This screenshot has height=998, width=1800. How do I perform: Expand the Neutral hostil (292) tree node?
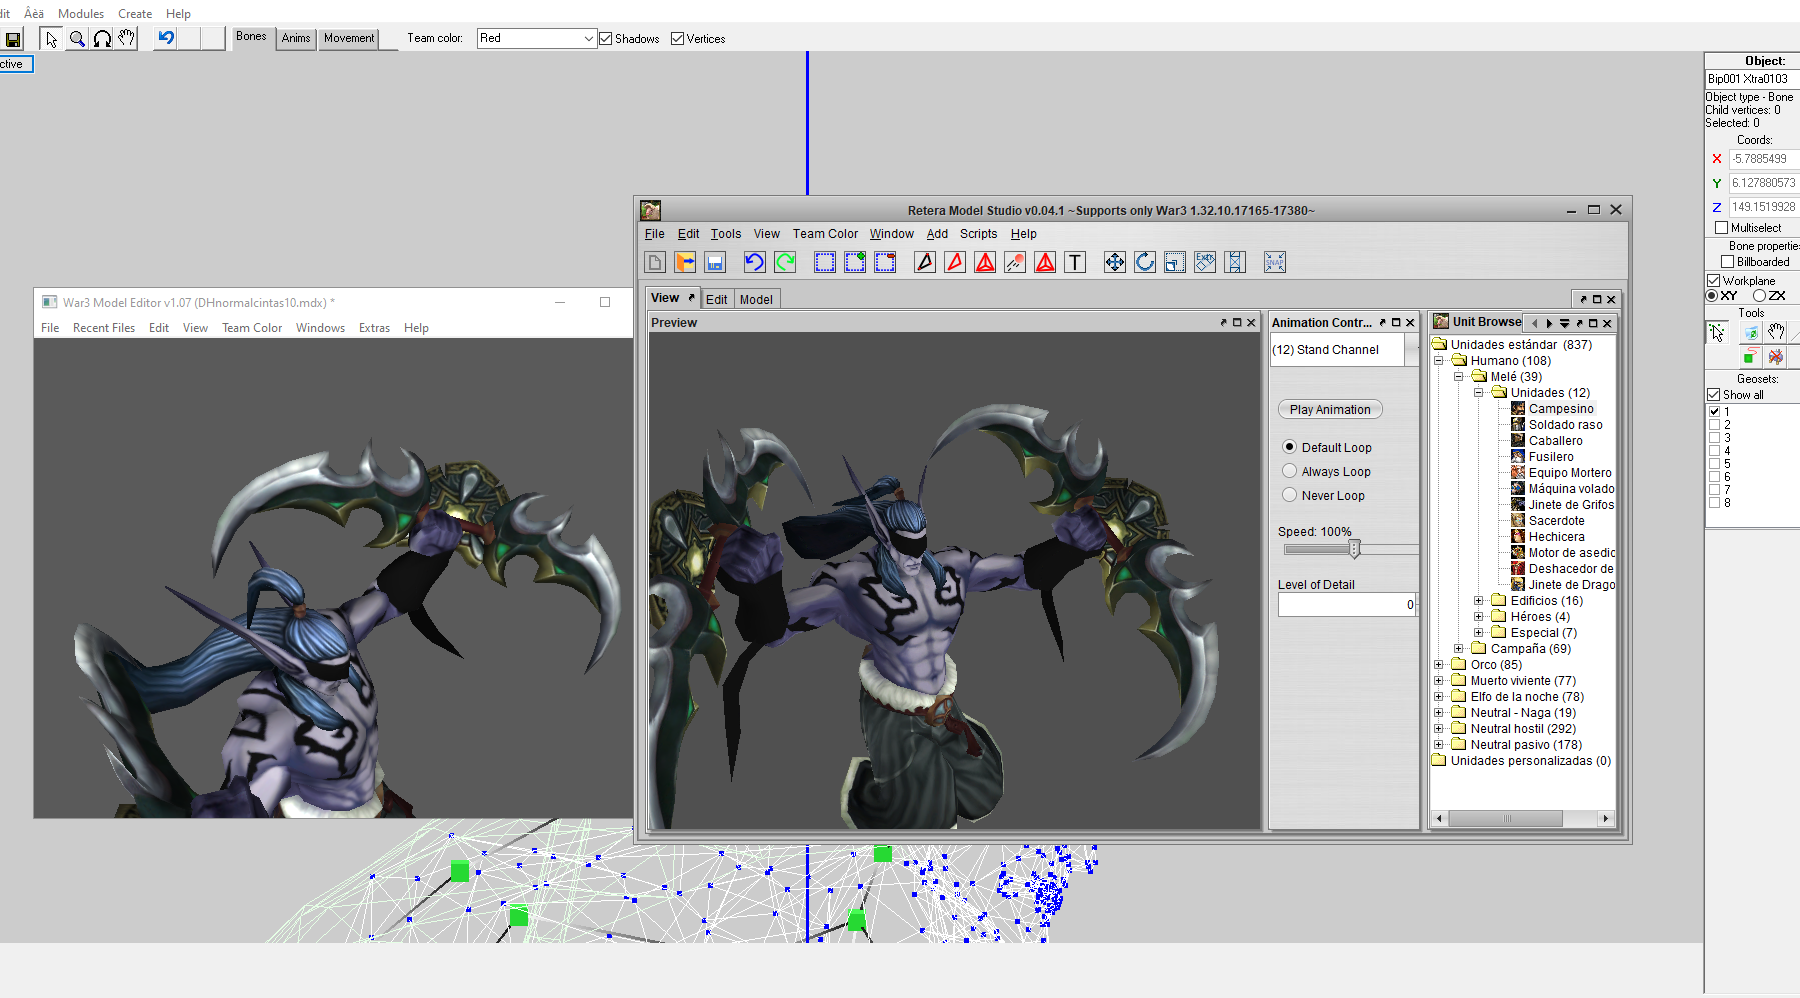pos(1439,729)
